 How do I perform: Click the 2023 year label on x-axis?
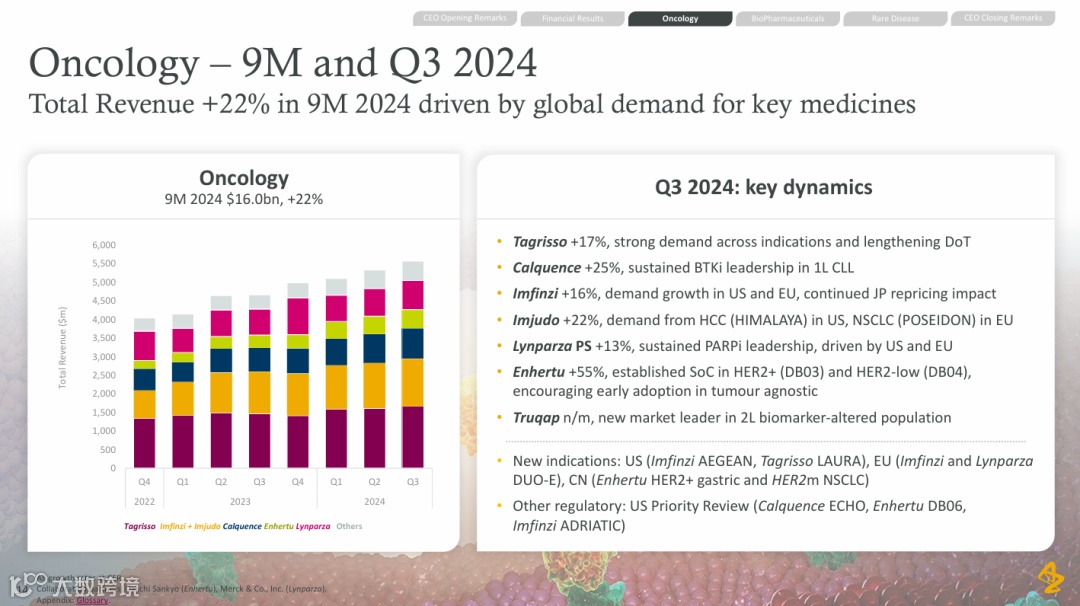[240, 501]
